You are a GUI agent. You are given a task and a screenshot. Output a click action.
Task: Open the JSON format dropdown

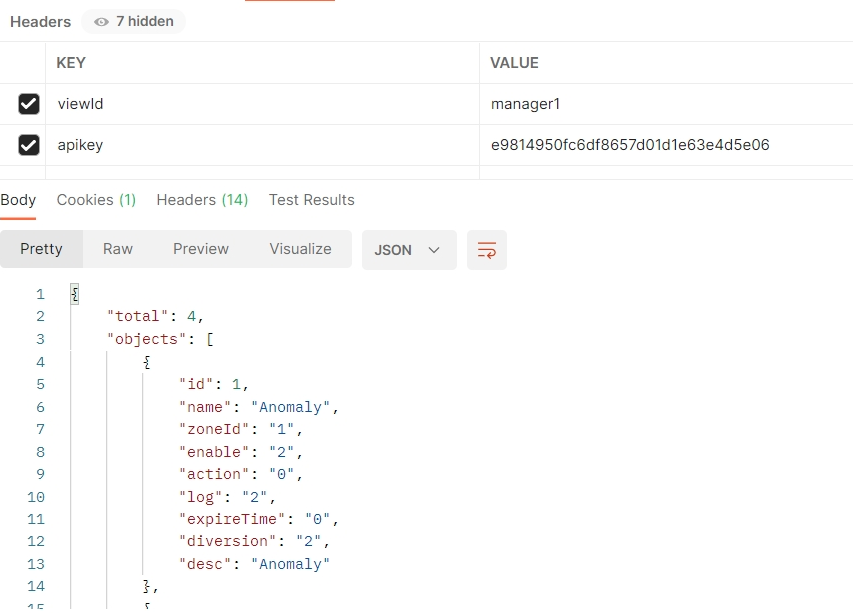point(409,249)
